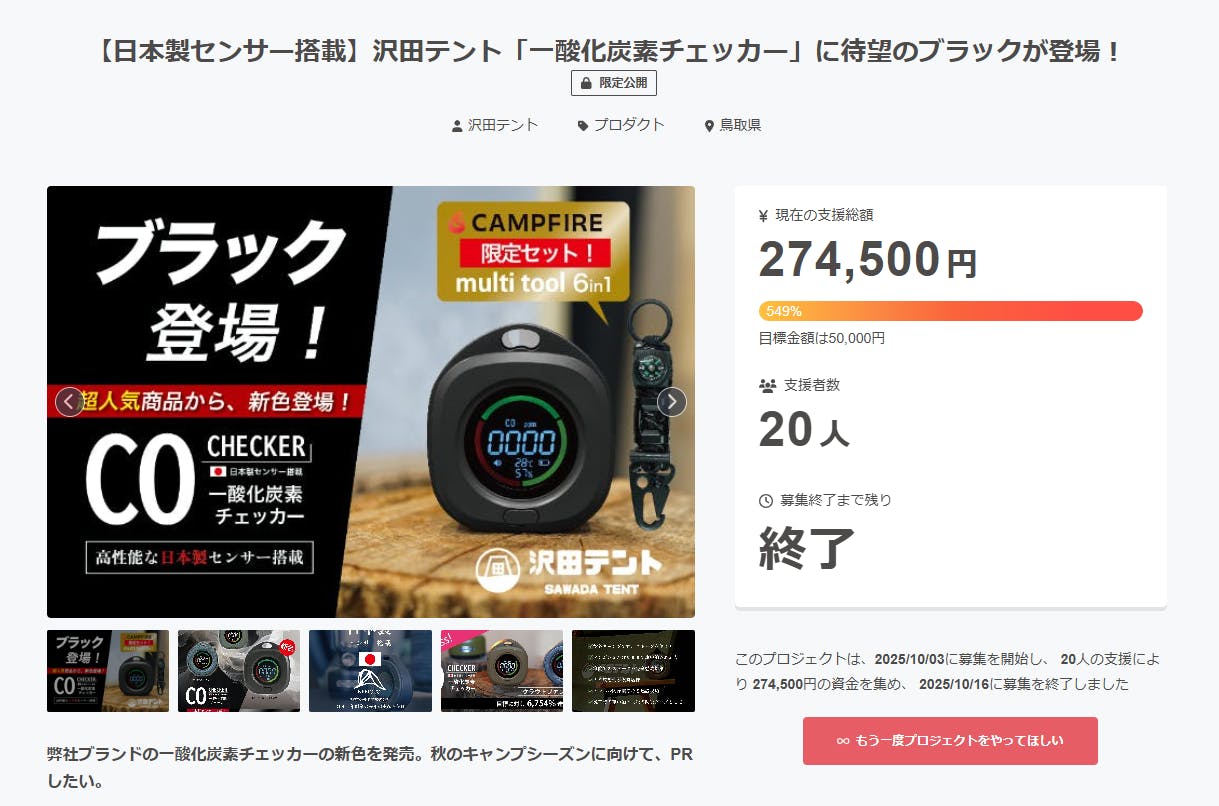Image resolution: width=1219 pixels, height=806 pixels.
Task: Click the location pin icon beside 鳥取県
Action: coord(709,126)
